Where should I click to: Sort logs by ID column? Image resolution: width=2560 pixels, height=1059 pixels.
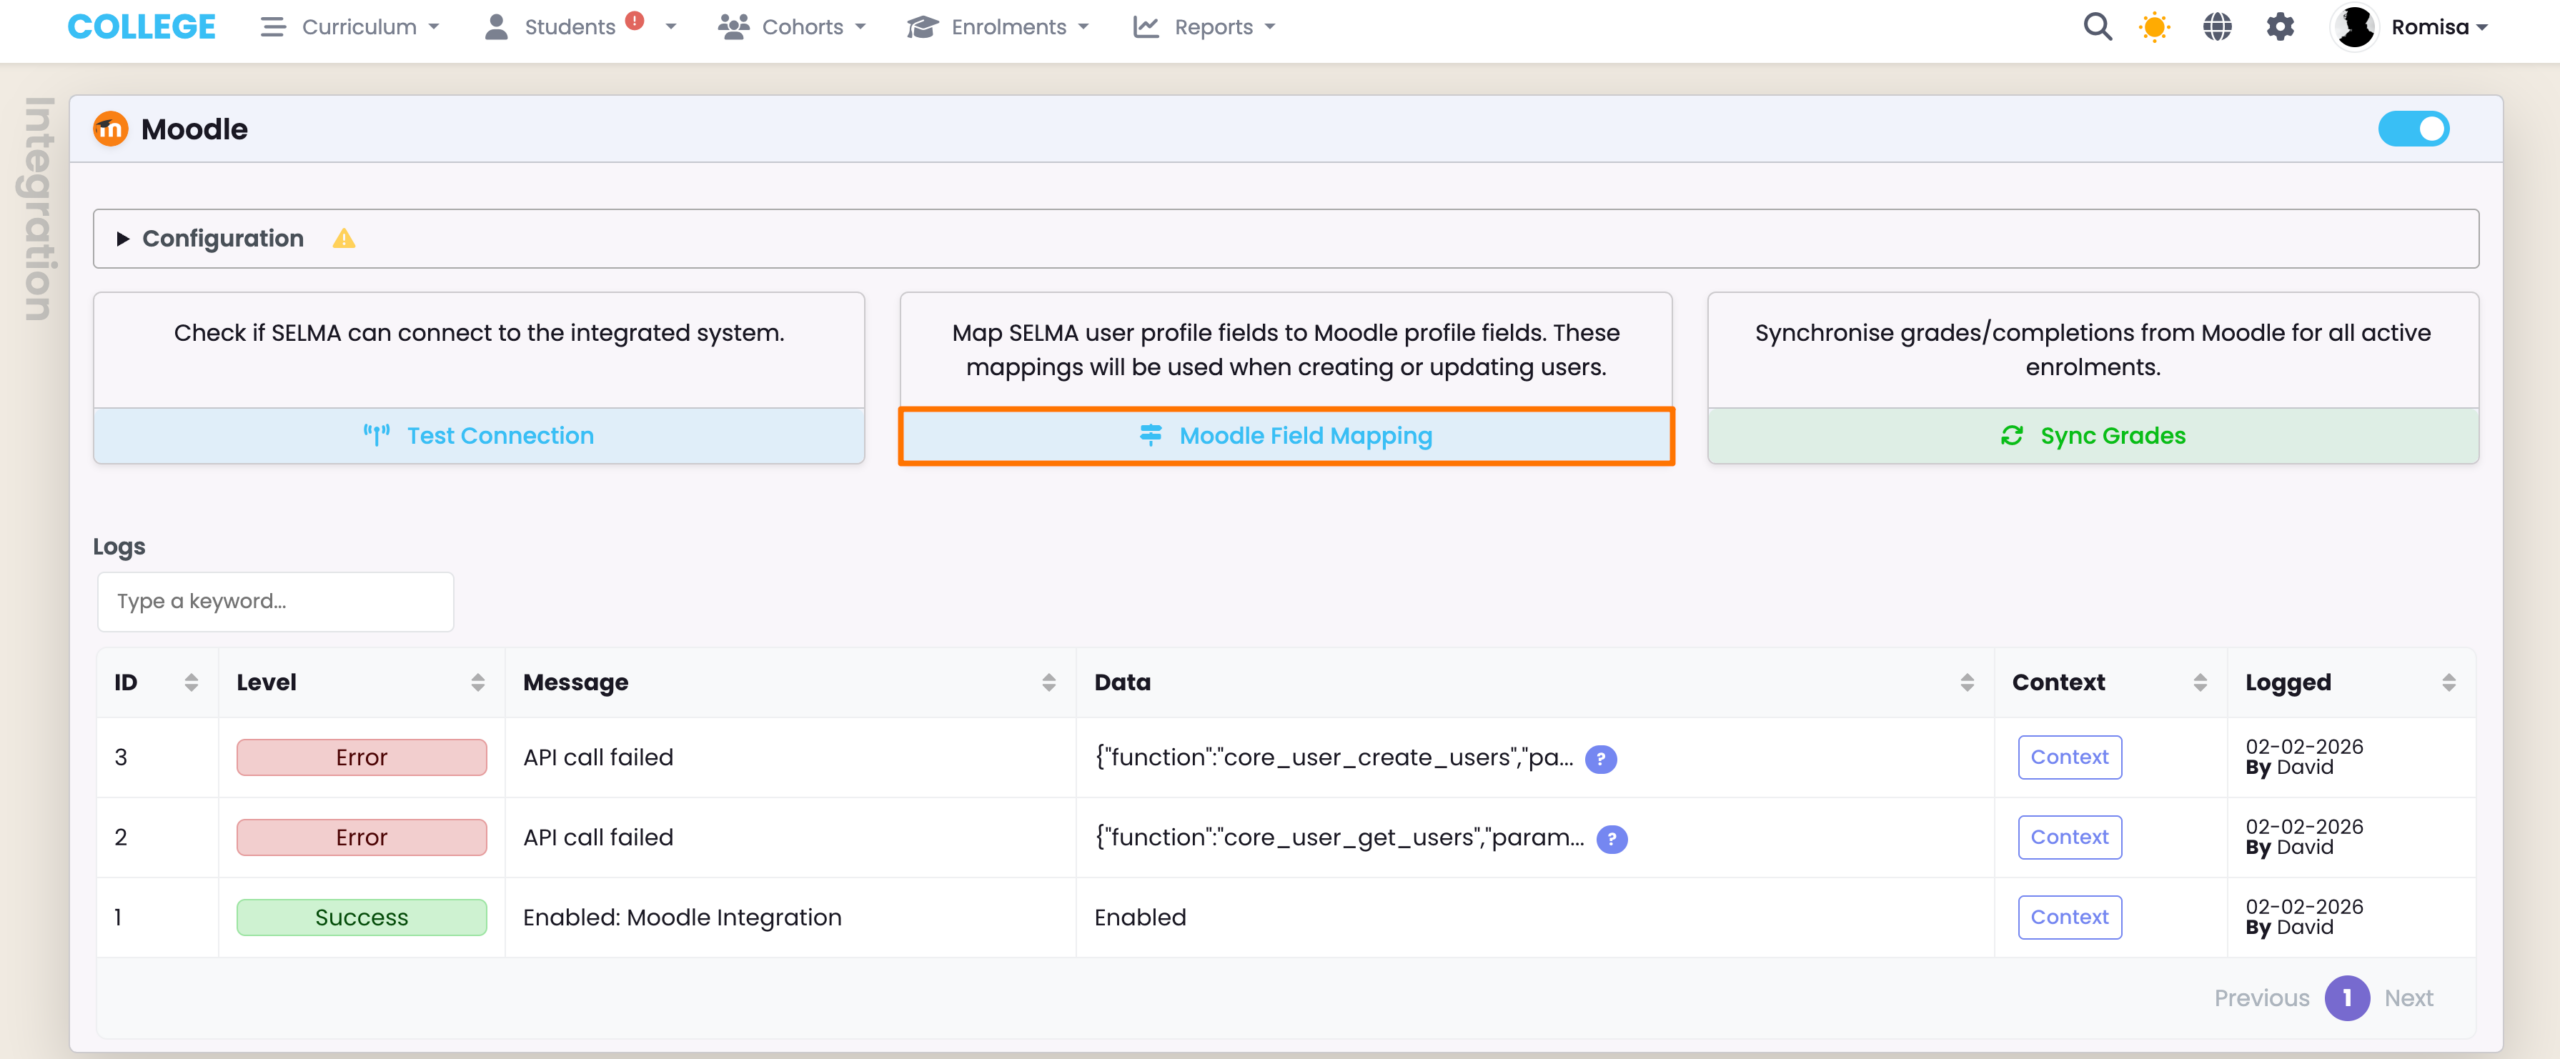click(190, 683)
